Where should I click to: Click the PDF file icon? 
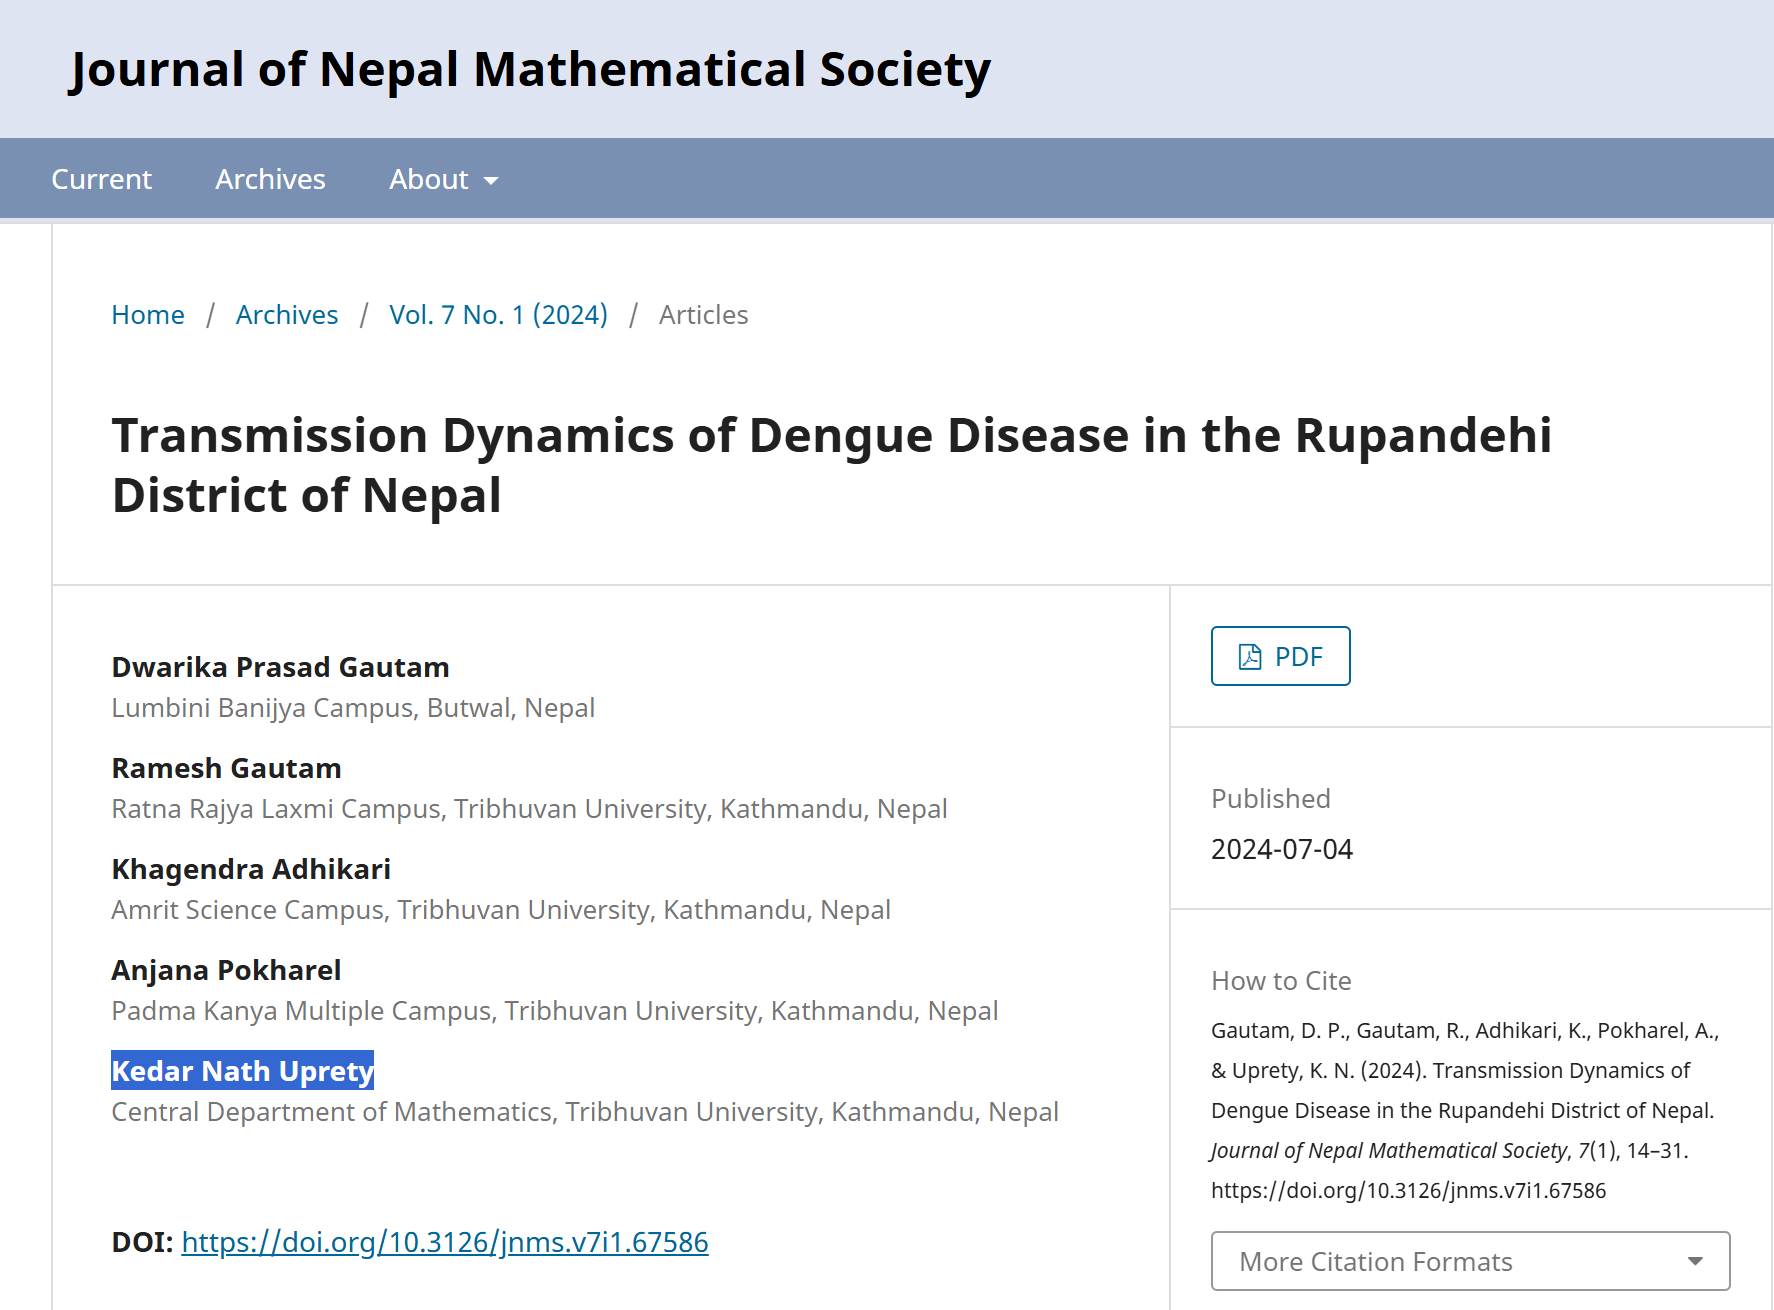(x=1250, y=657)
